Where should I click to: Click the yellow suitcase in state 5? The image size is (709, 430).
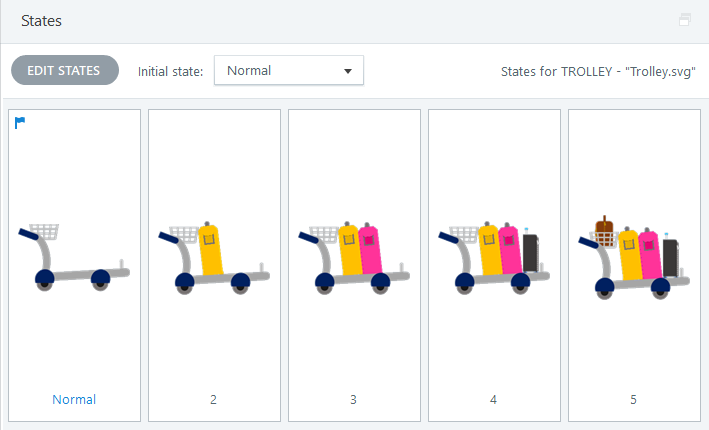(x=631, y=255)
